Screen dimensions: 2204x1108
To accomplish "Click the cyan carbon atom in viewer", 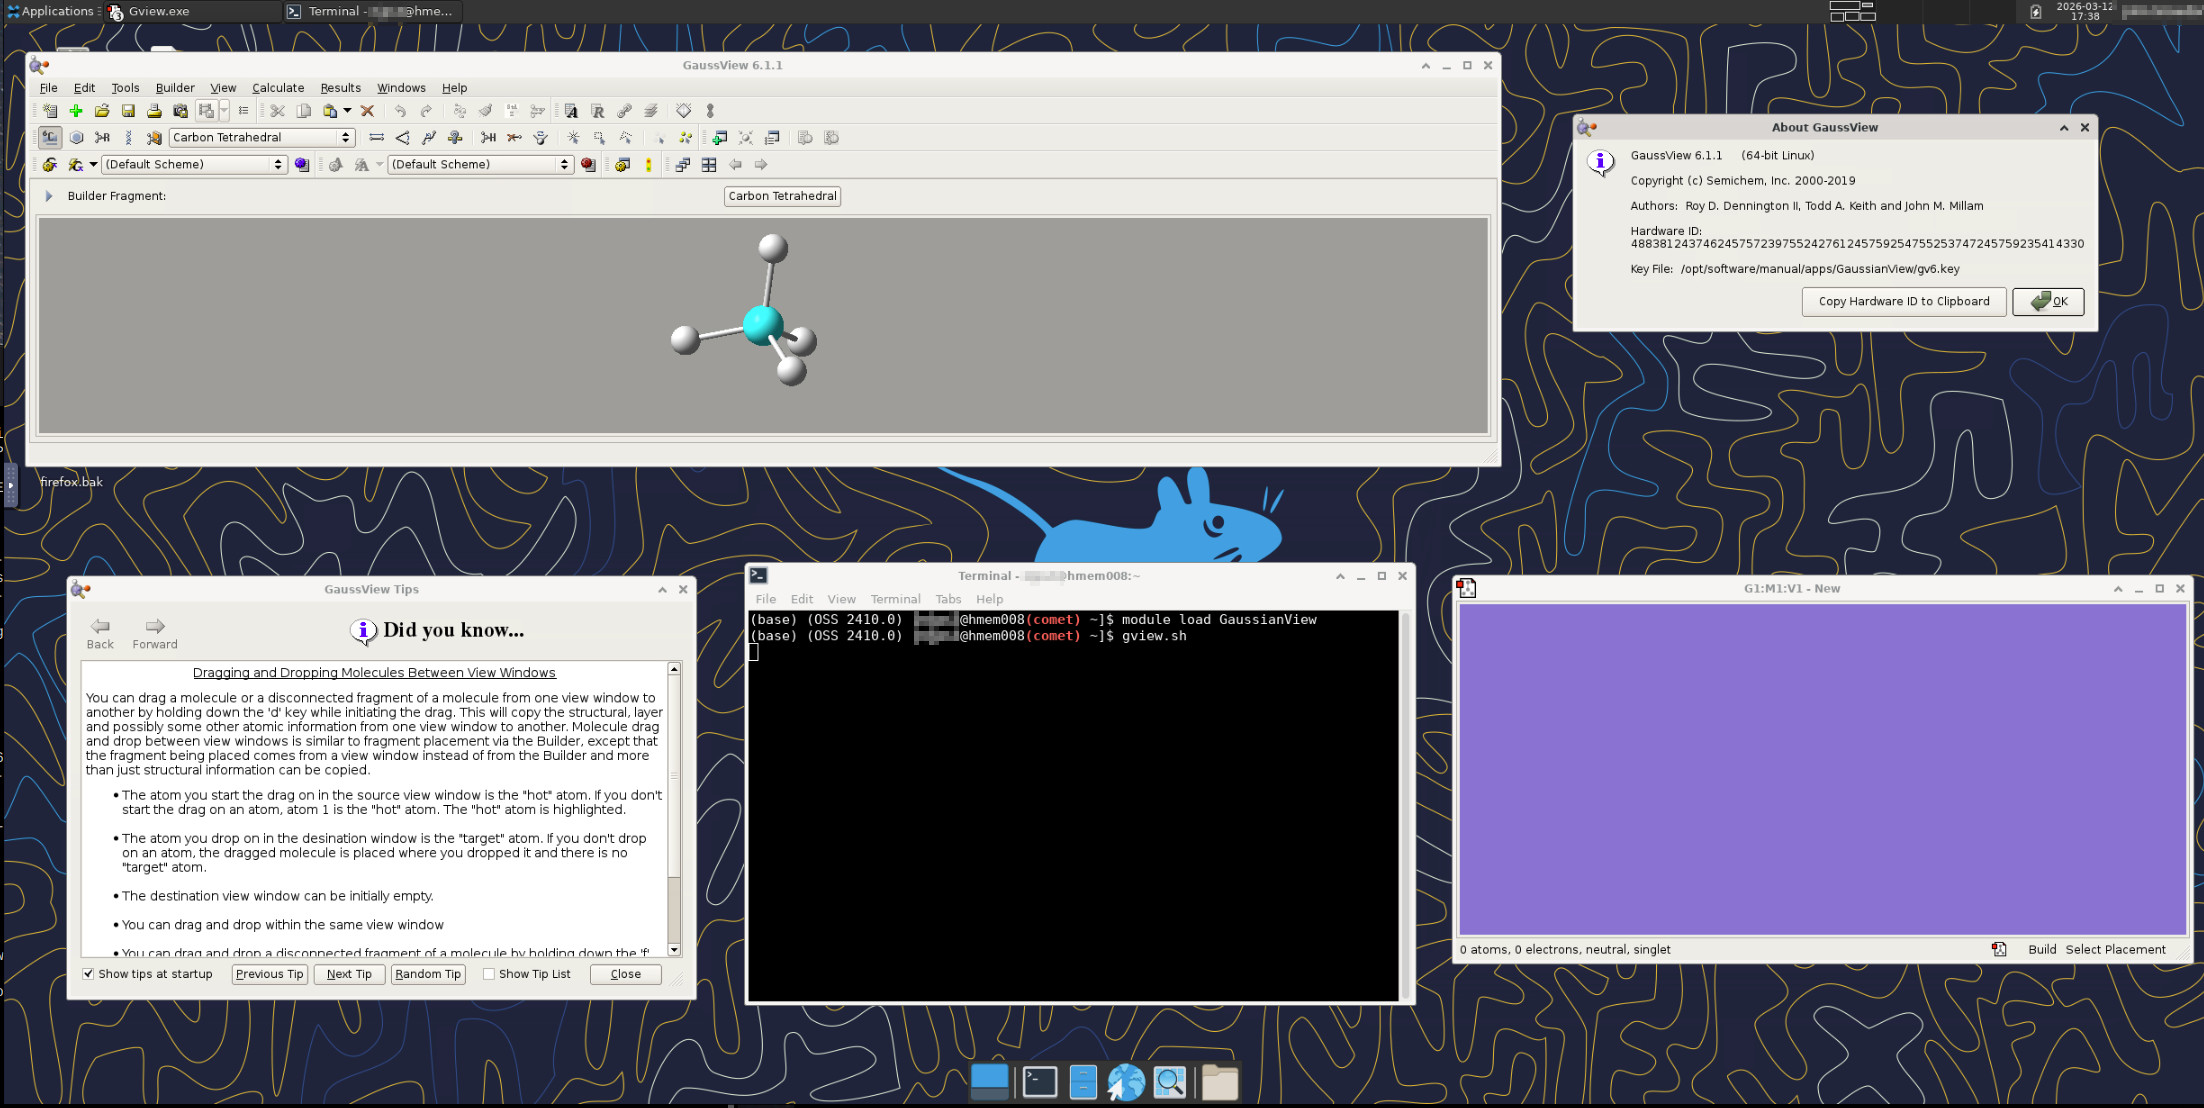I will tap(763, 325).
